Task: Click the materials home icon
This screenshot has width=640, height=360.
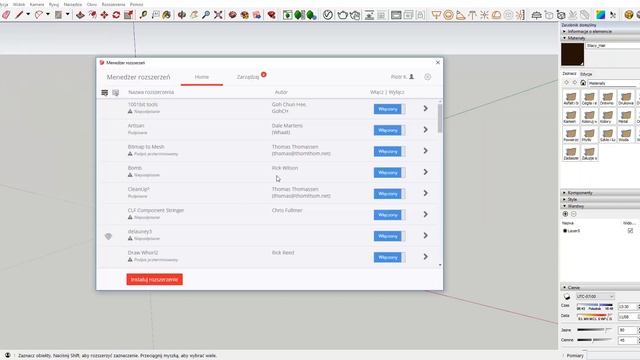Action: click(x=583, y=83)
